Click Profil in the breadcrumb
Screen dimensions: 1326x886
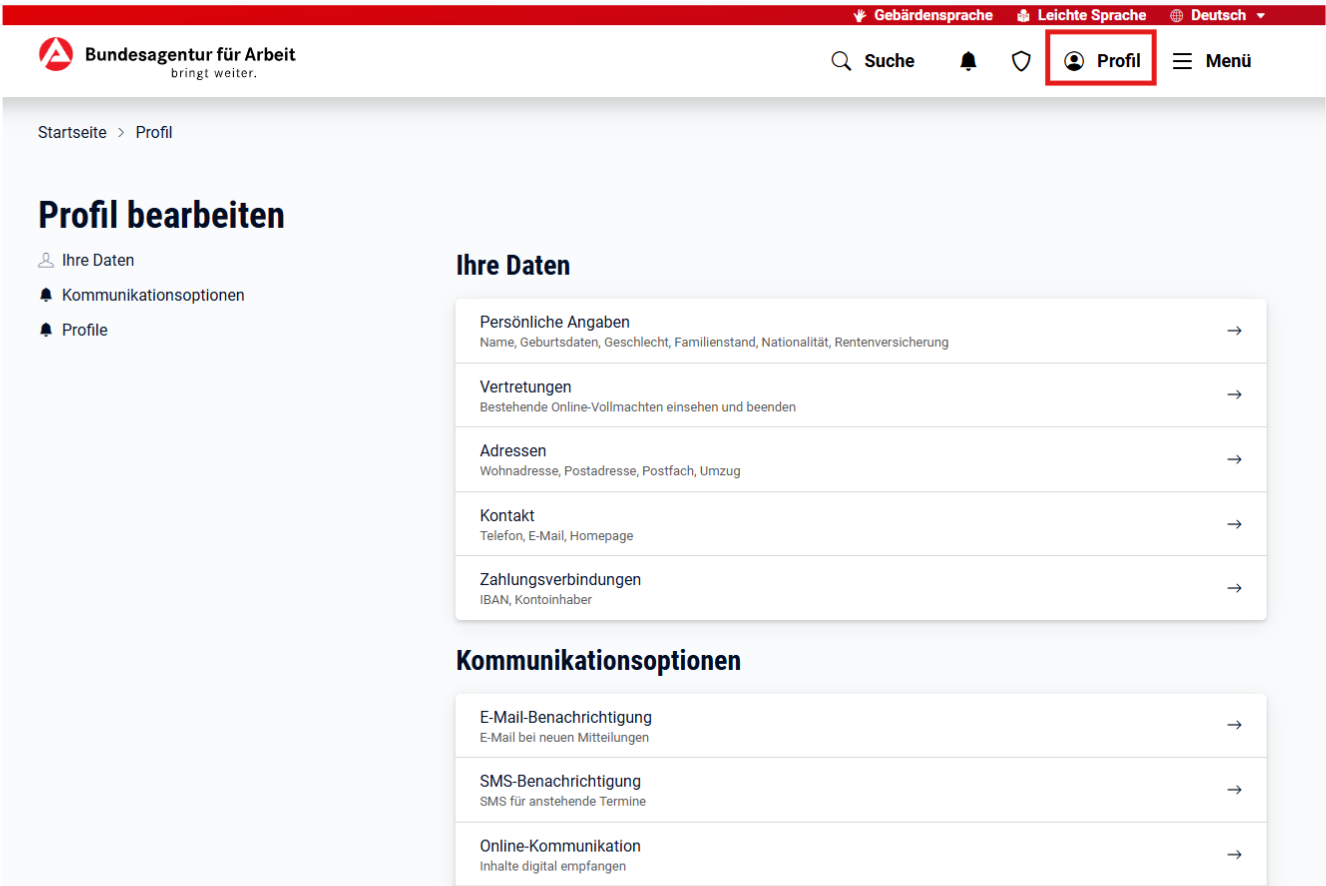154,132
